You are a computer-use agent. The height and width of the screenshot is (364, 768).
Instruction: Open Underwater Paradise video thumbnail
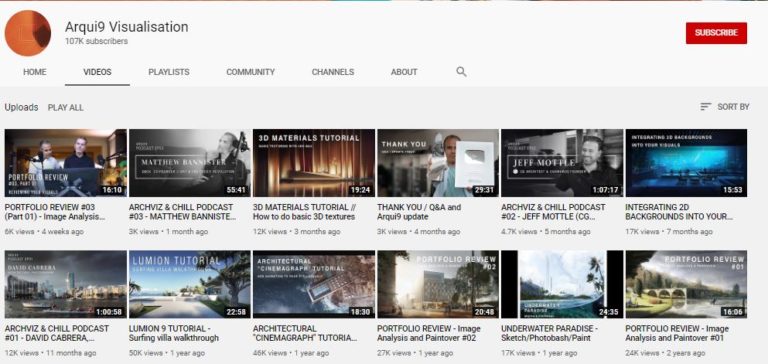pyautogui.click(x=562, y=285)
